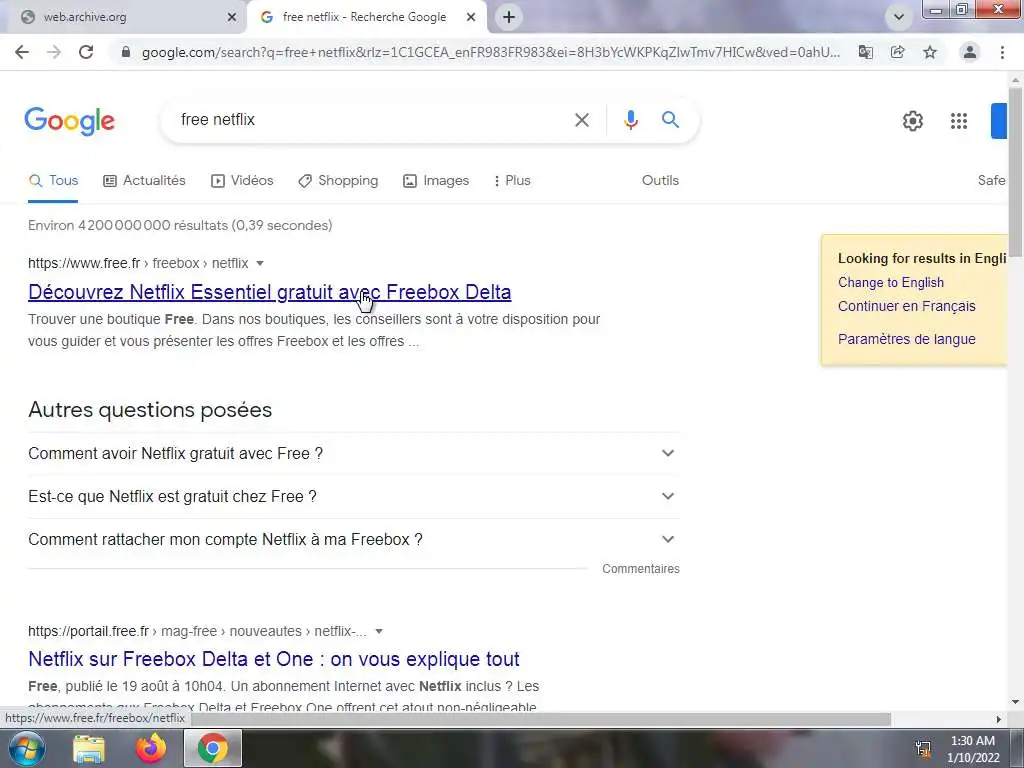Viewport: 1024px width, 768px height.
Task: Open Paramètres de langue link
Action: [x=906, y=339]
